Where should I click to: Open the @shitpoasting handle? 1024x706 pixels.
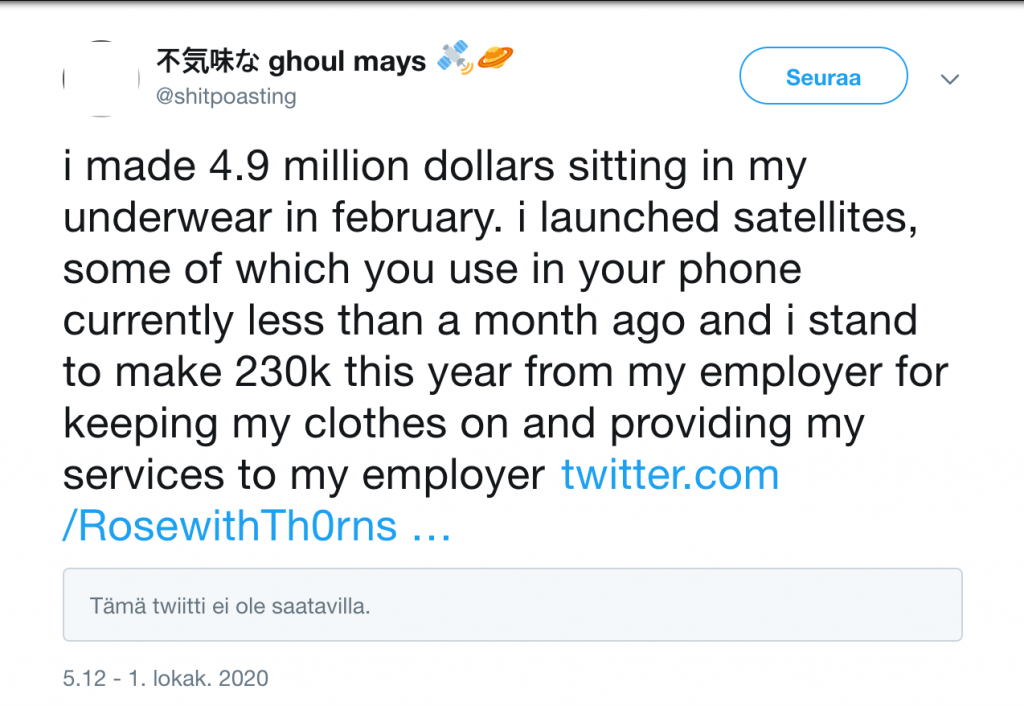226,97
